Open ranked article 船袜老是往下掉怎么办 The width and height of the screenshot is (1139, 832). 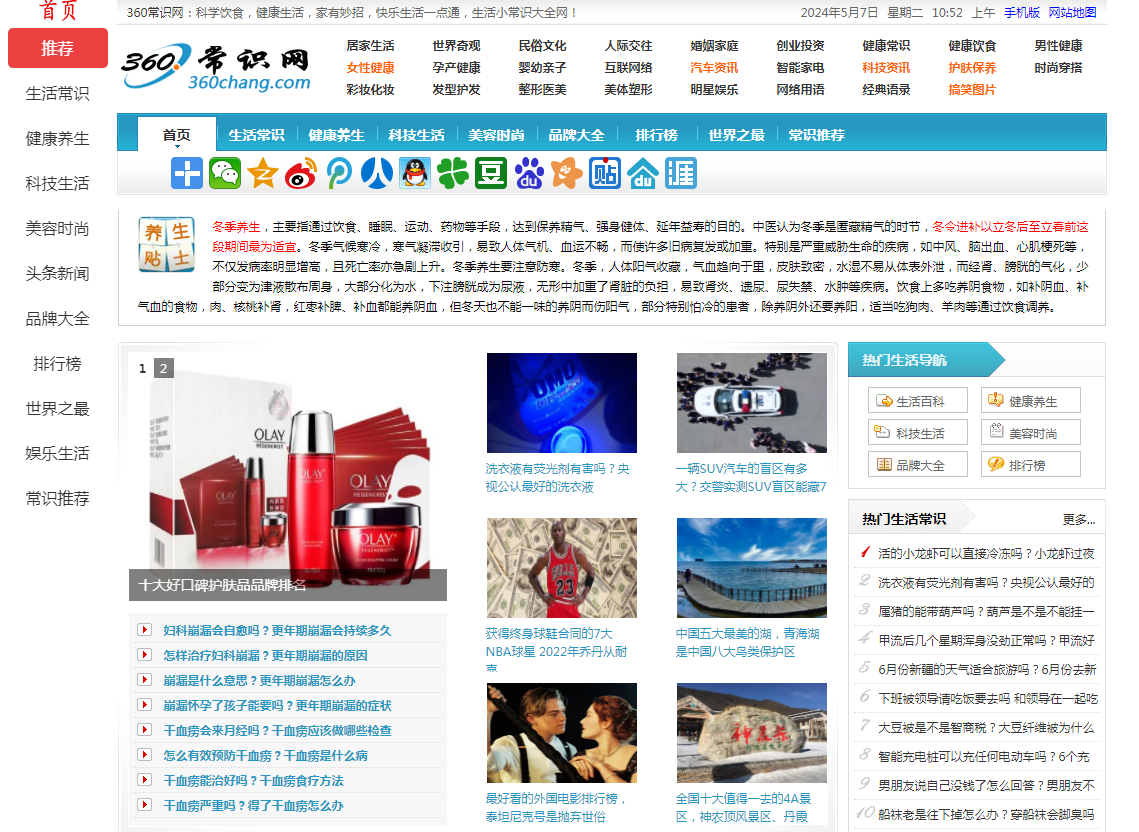986,815
